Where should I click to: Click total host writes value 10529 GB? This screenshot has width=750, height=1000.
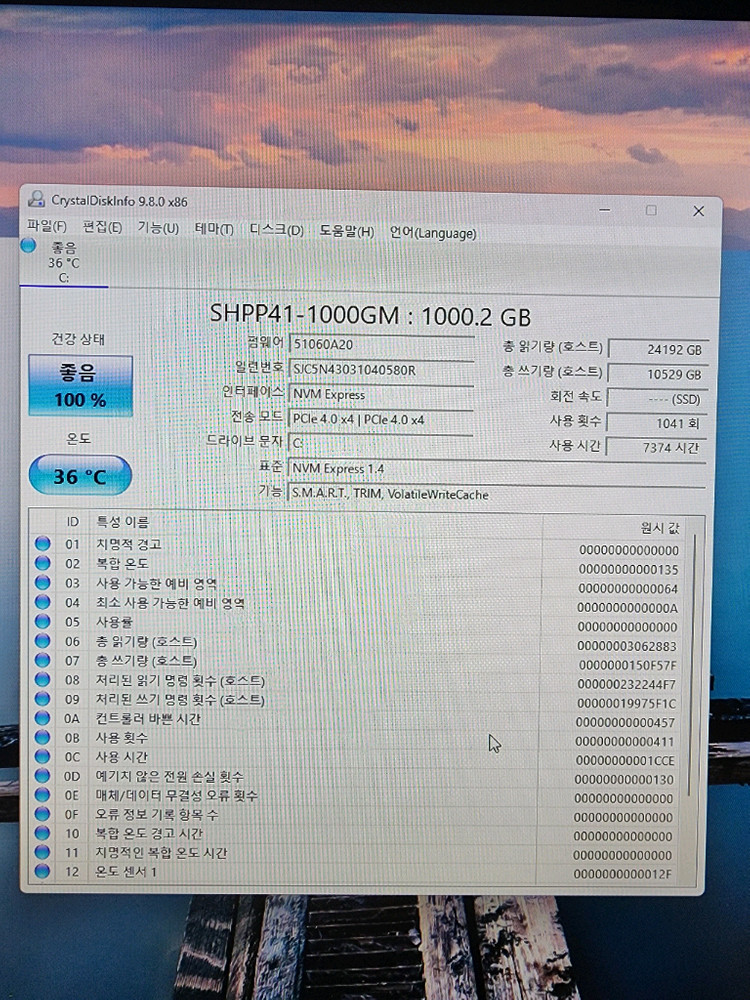coord(658,374)
